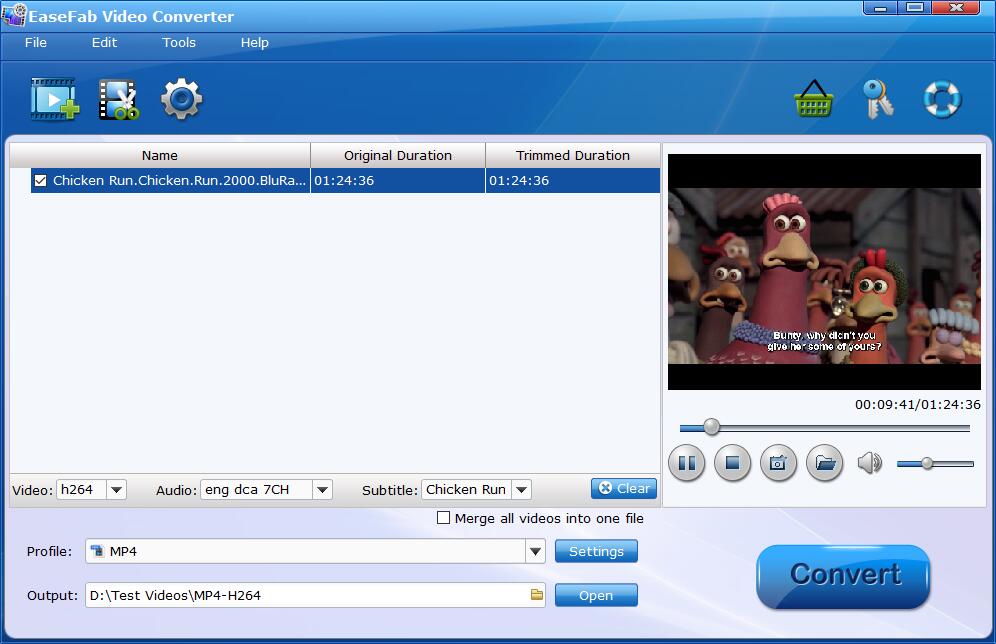Image resolution: width=996 pixels, height=644 pixels.
Task: Open the File menu
Action: tap(36, 43)
